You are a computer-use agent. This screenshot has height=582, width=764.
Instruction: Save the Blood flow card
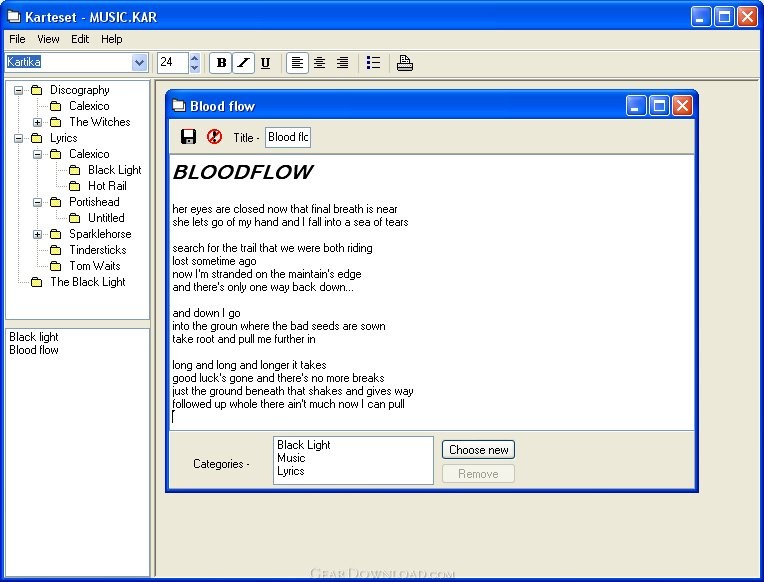(x=188, y=136)
